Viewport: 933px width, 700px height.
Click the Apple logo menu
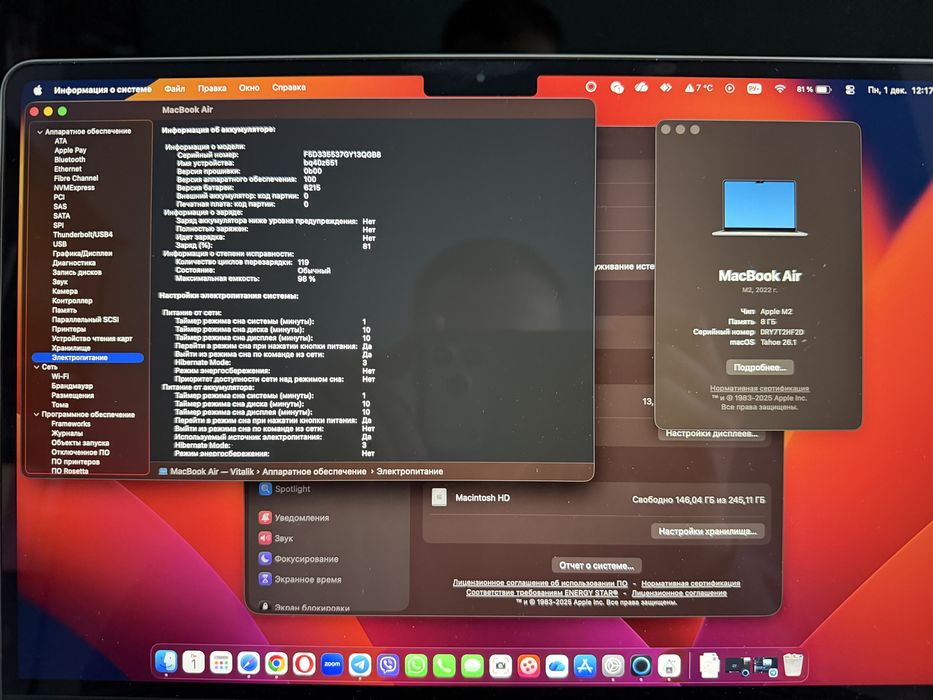click(x=38, y=90)
